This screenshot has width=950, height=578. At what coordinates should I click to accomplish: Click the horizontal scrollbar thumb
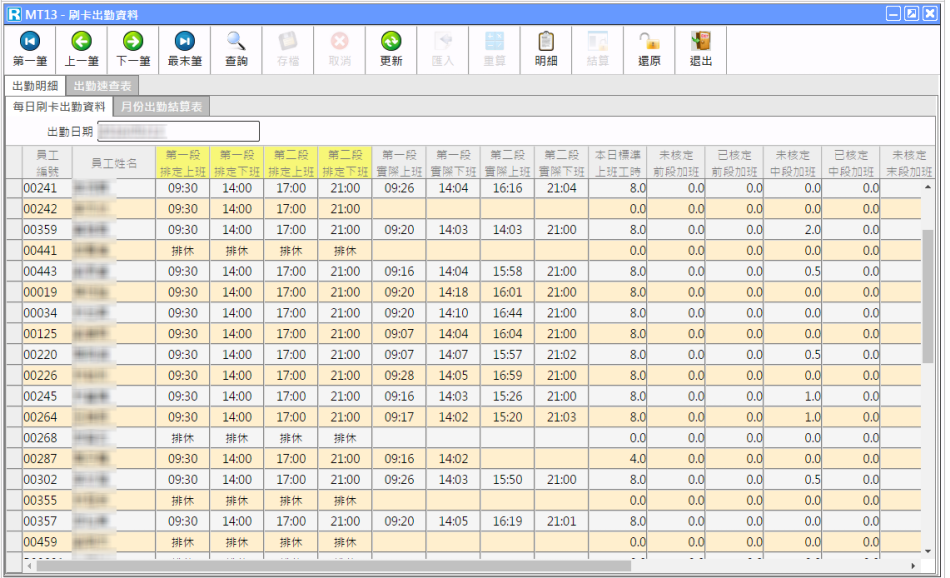point(334,566)
